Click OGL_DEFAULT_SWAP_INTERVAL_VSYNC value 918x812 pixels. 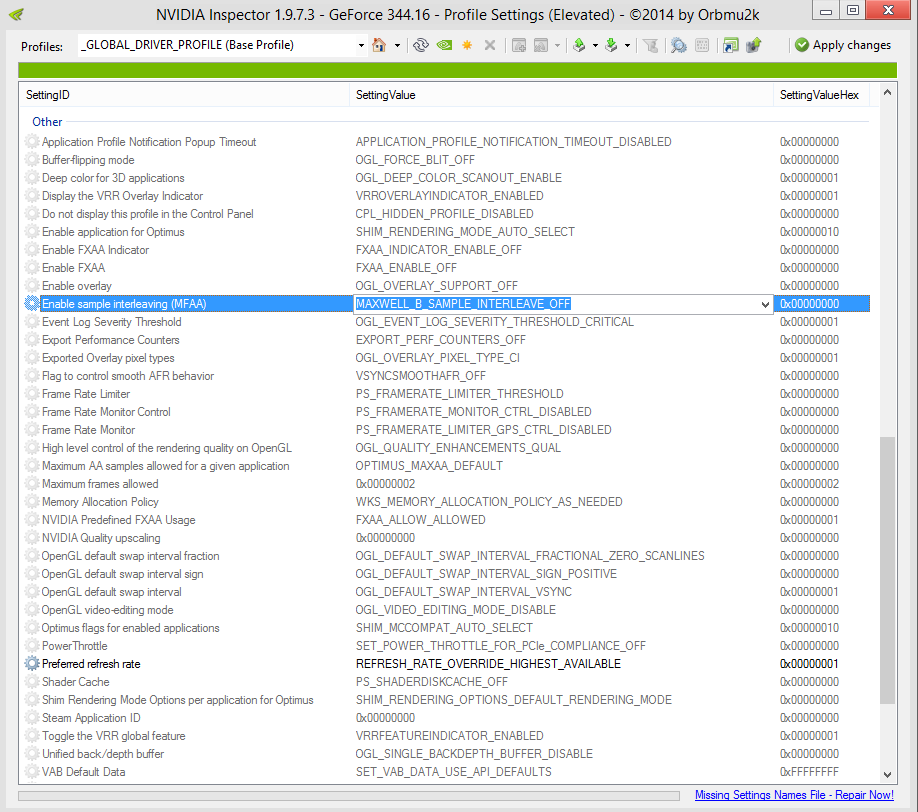[463, 592]
